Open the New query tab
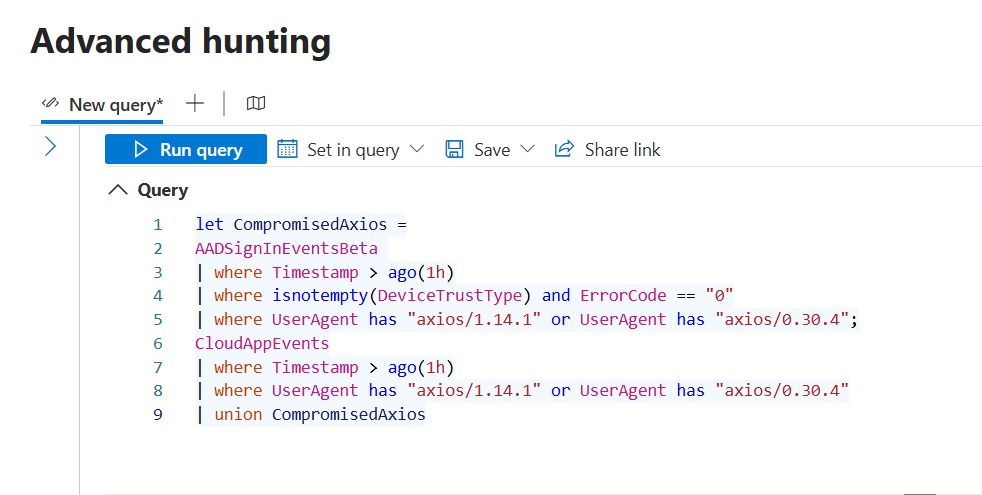The height and width of the screenshot is (495, 982). pyautogui.click(x=102, y=105)
